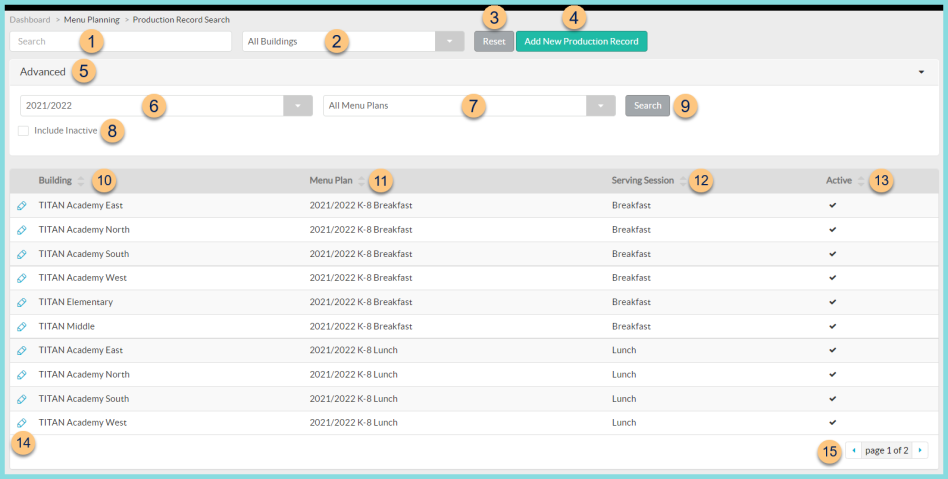Edit TITAN Academy East Breakfast record pencil icon
The width and height of the screenshot is (948, 479).
pyautogui.click(x=22, y=206)
